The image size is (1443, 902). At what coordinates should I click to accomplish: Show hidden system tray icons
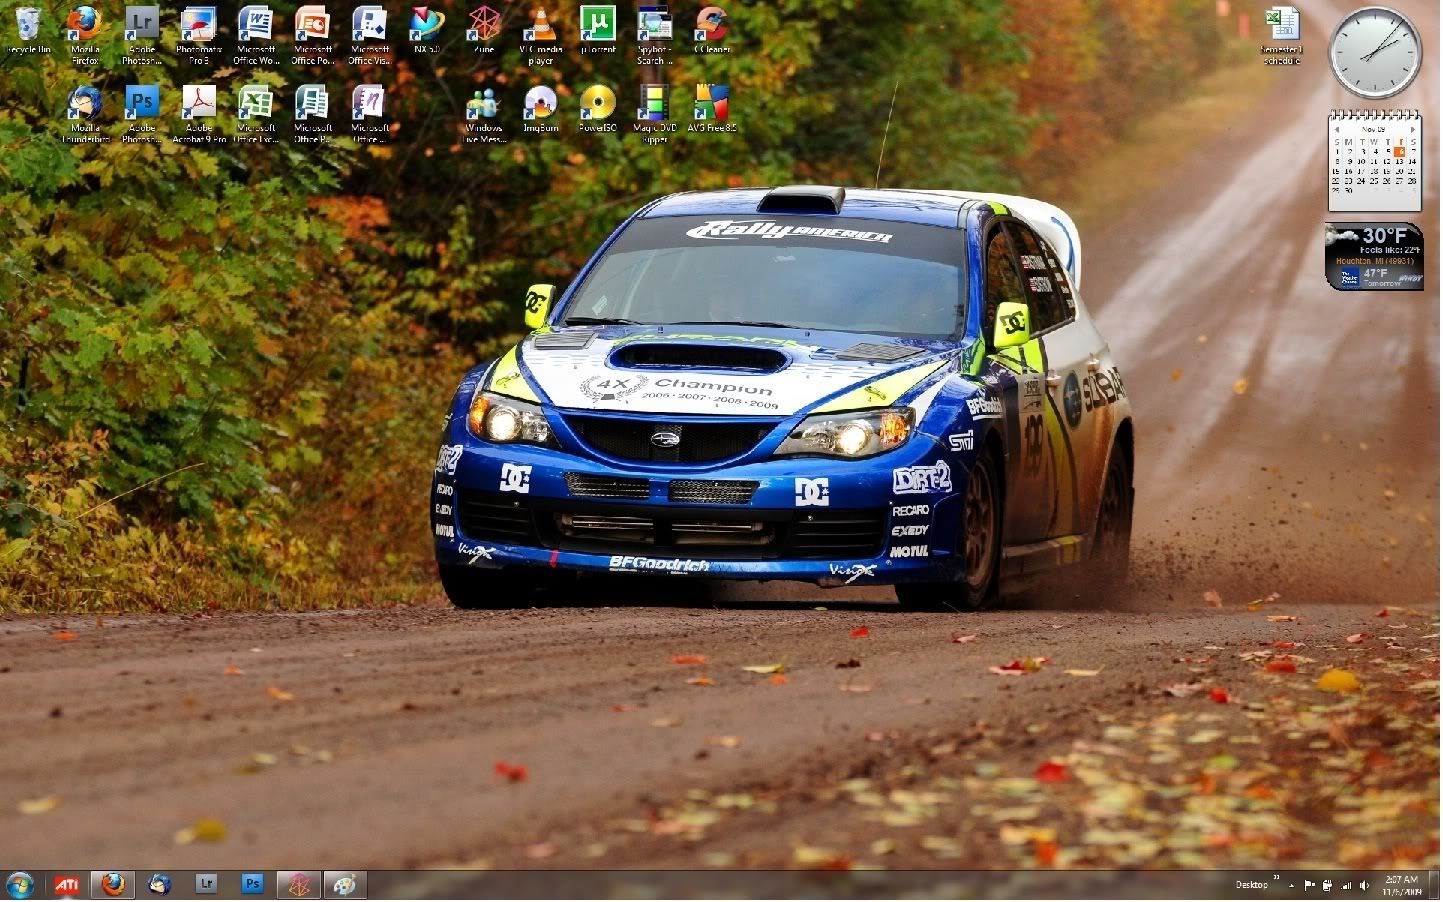click(1292, 886)
